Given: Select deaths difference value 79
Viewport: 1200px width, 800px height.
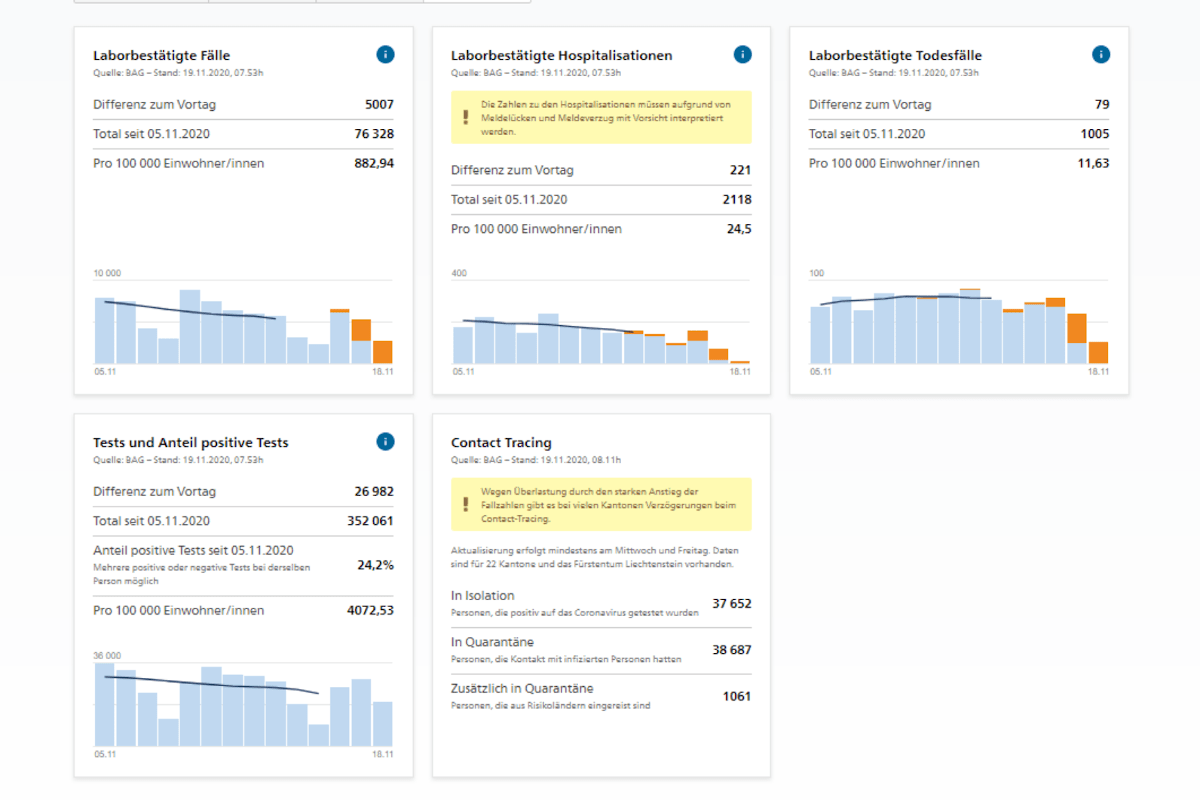Looking at the screenshot, I should (1102, 104).
